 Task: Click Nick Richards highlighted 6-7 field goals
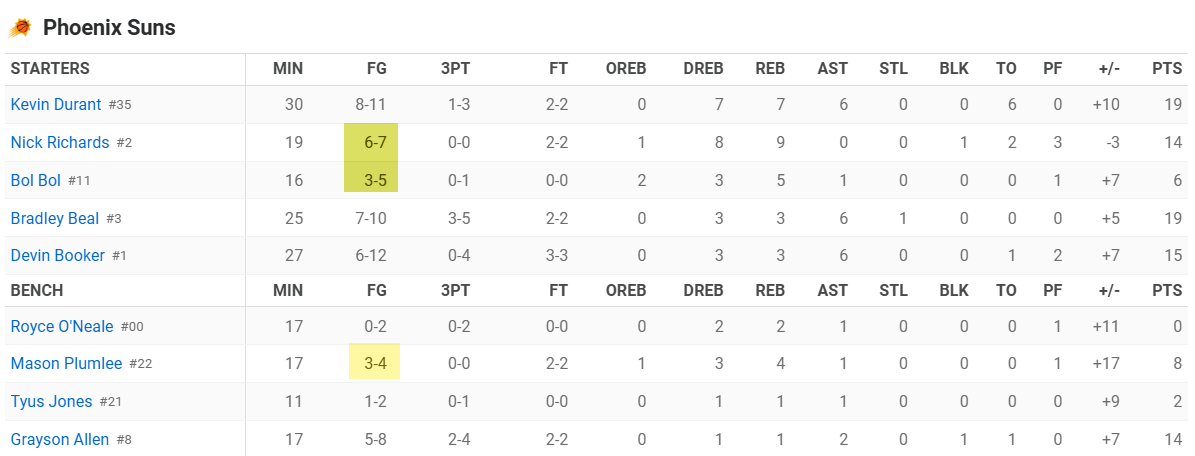pos(371,143)
